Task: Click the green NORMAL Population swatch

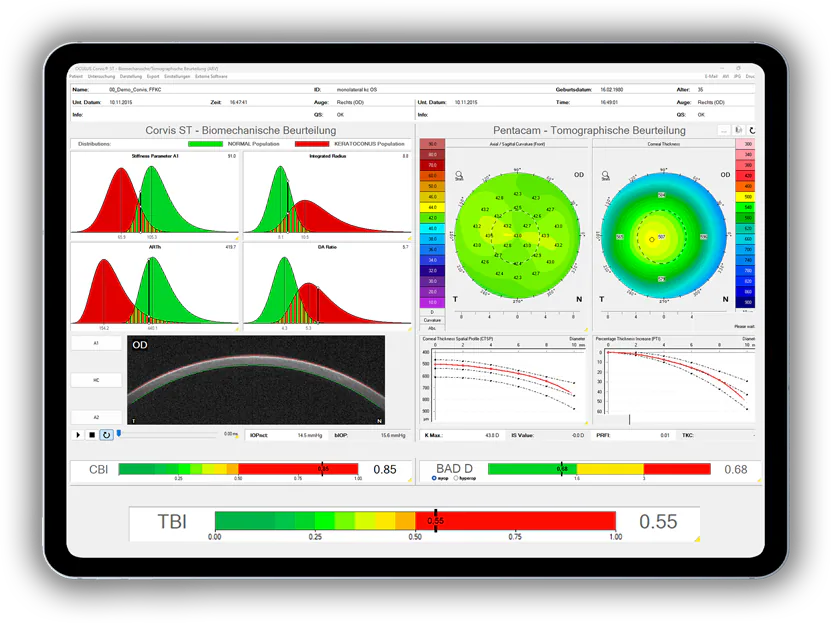Action: pos(205,144)
